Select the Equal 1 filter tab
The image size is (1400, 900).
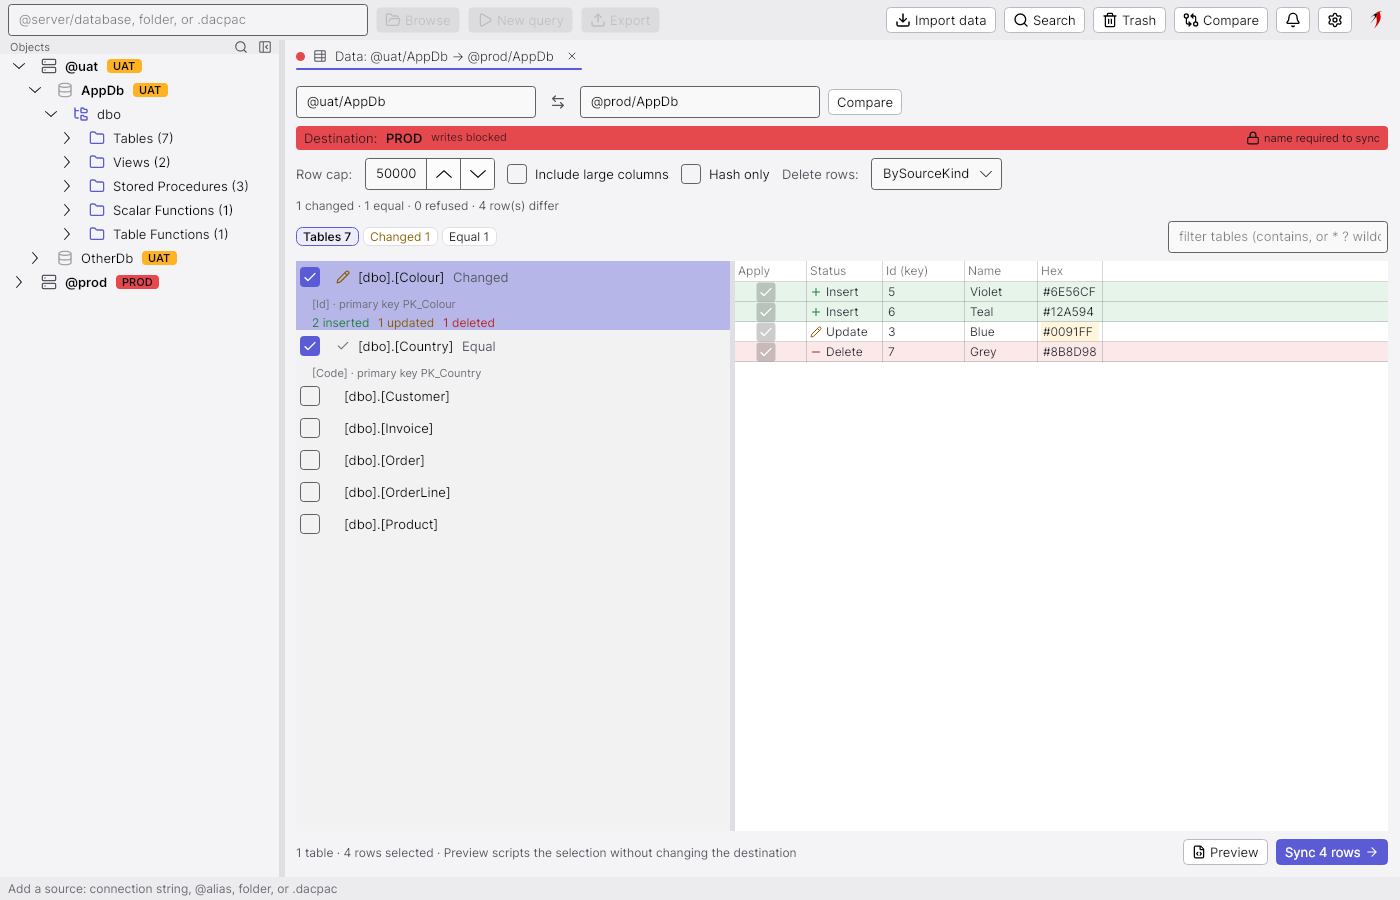[x=469, y=237]
